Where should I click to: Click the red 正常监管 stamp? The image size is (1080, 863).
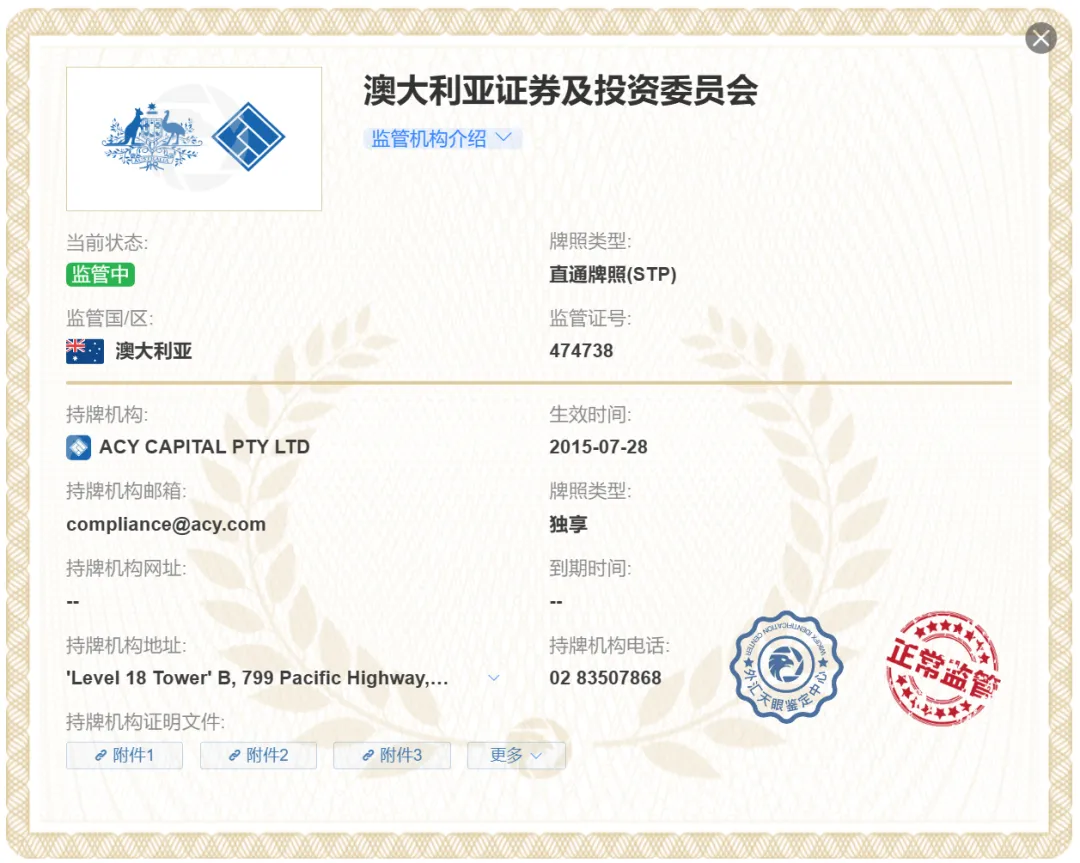(942, 669)
